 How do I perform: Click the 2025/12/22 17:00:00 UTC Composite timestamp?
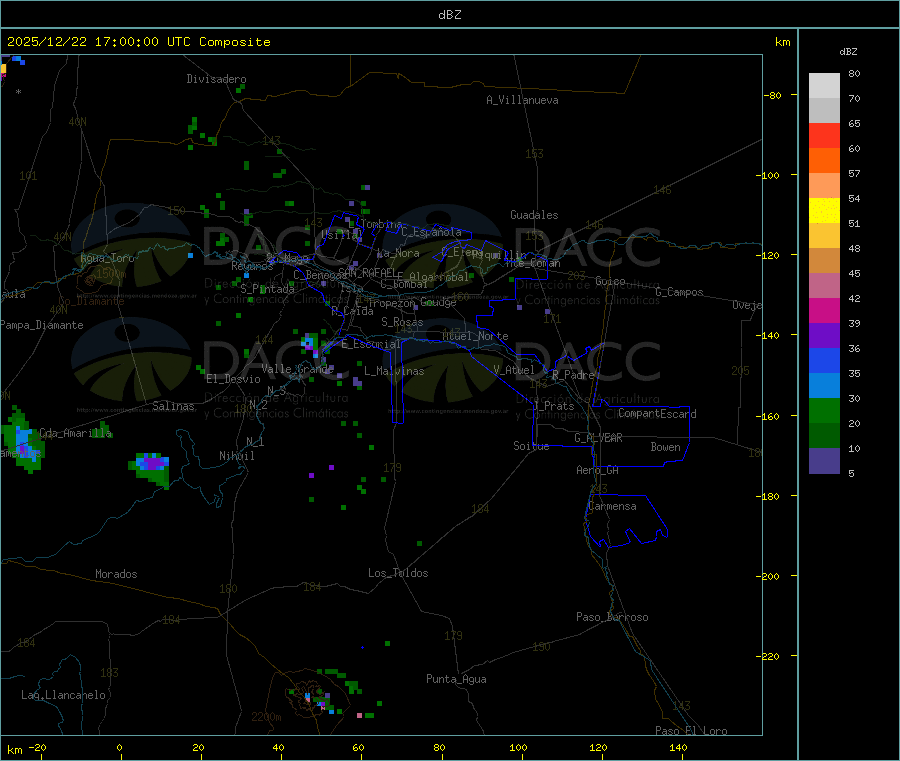(x=138, y=42)
